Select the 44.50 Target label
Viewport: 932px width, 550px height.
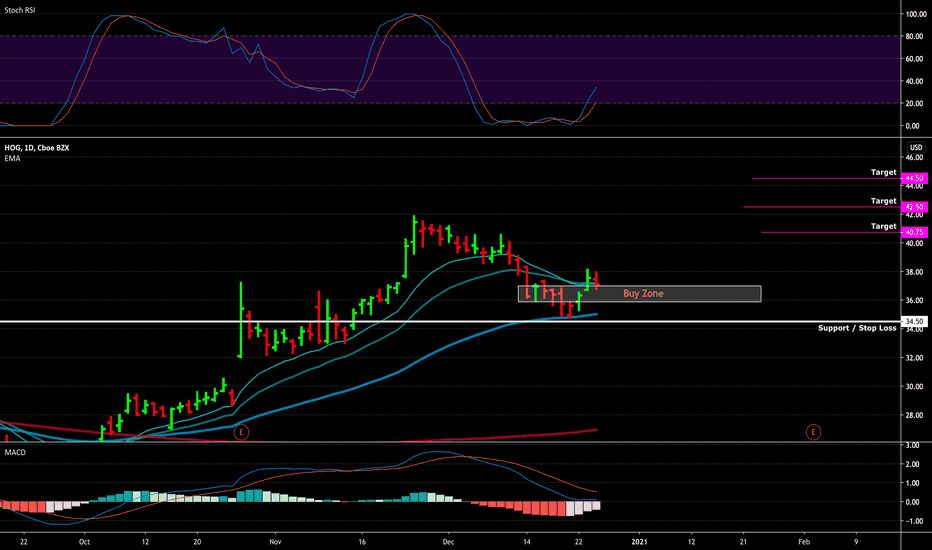(883, 172)
